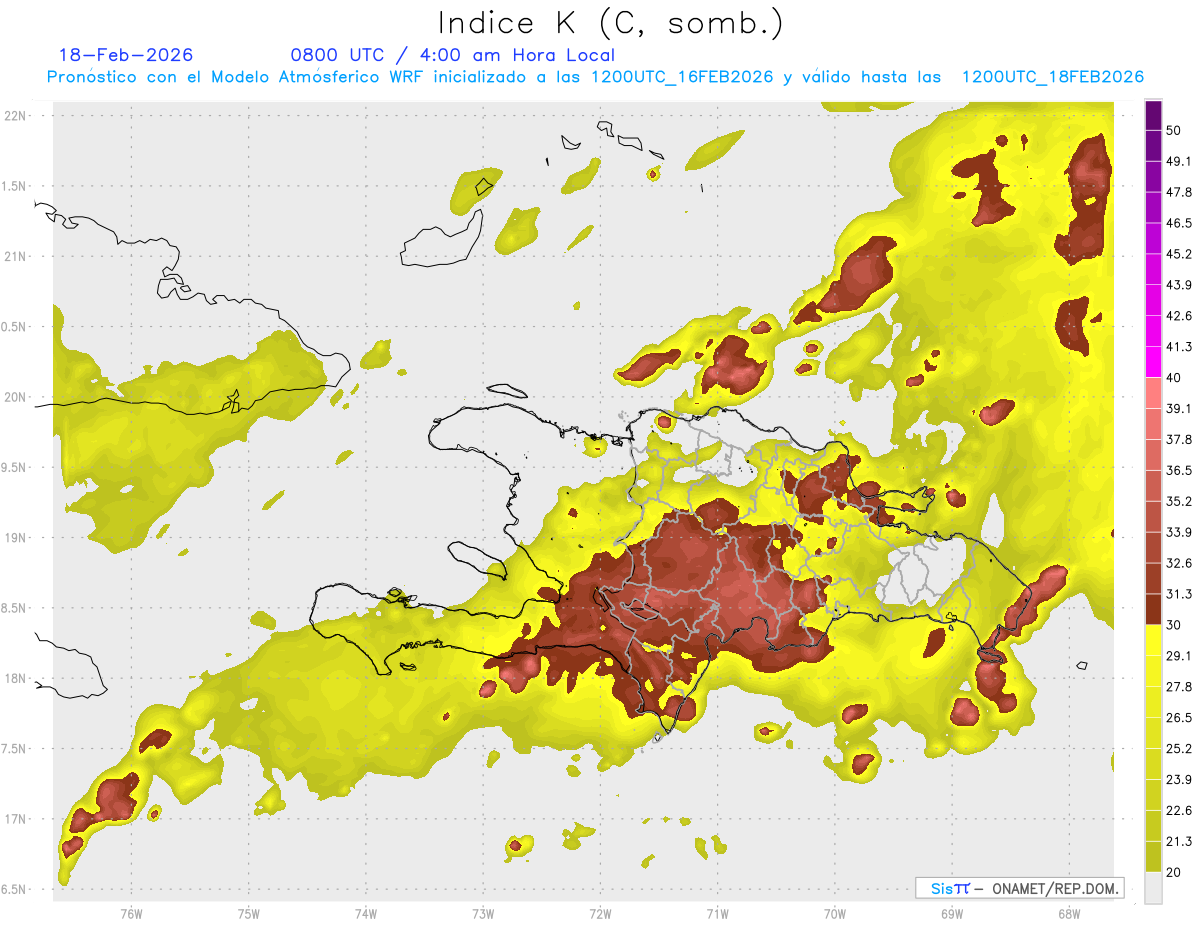Click the colorbar label "49.1"
This screenshot has height=927, width=1200.
(x=1179, y=161)
